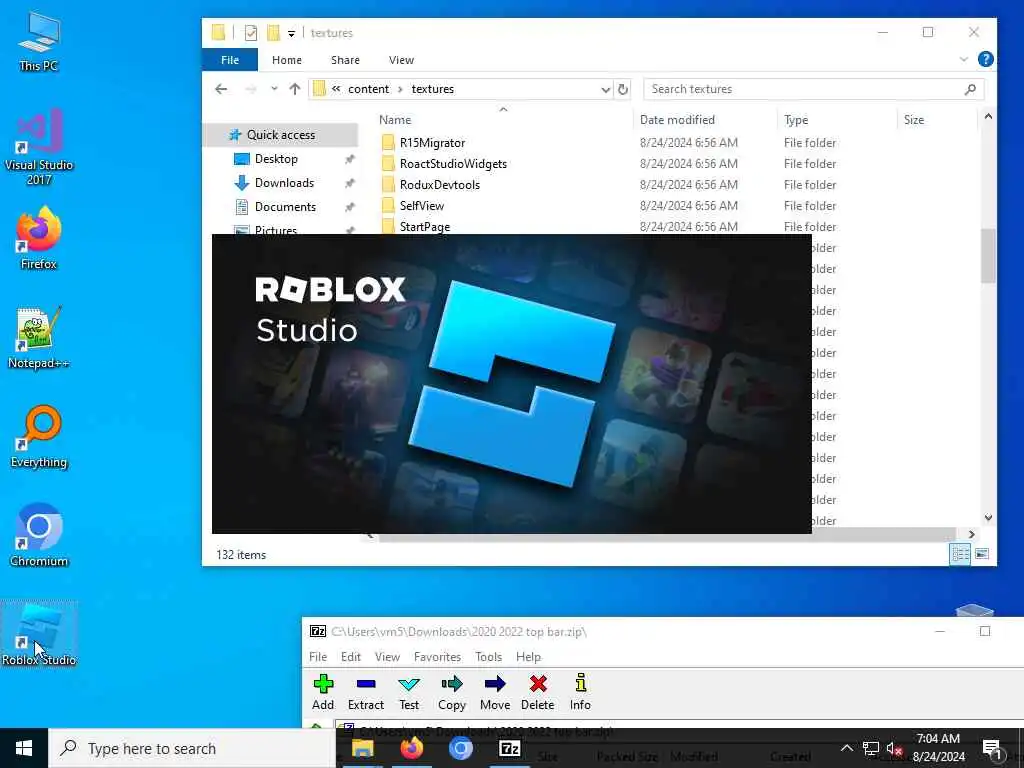Switch to Chromium on the taskbar
Image resolution: width=1024 pixels, height=768 pixels.
[460, 748]
